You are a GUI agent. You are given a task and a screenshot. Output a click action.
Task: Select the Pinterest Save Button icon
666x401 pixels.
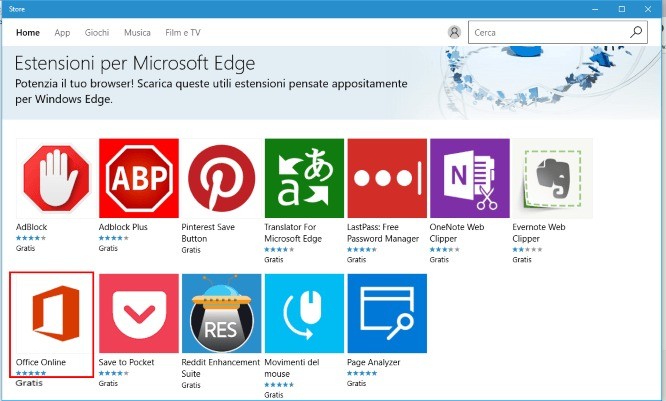[x=222, y=178]
